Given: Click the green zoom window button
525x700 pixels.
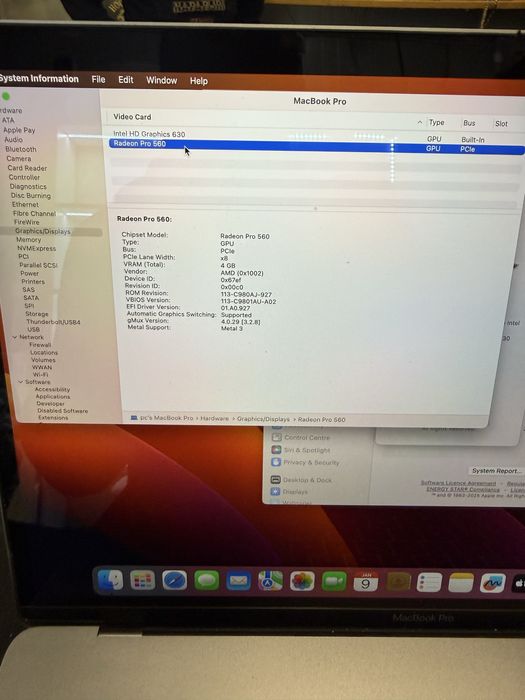Looking at the screenshot, I should [6, 96].
